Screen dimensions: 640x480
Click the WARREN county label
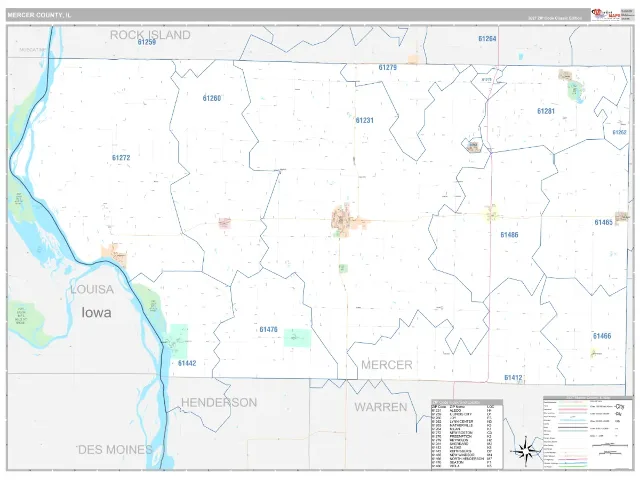pos(381,407)
